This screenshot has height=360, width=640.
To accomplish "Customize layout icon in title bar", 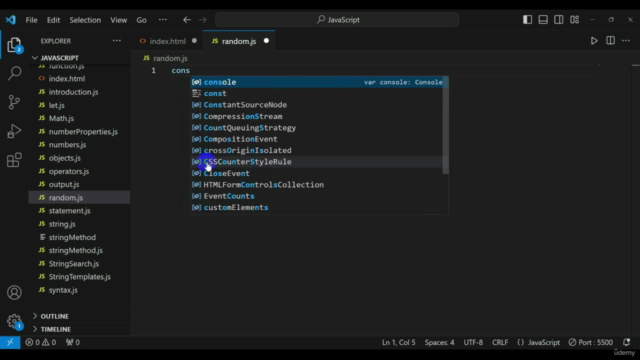I will pyautogui.click(x=574, y=20).
